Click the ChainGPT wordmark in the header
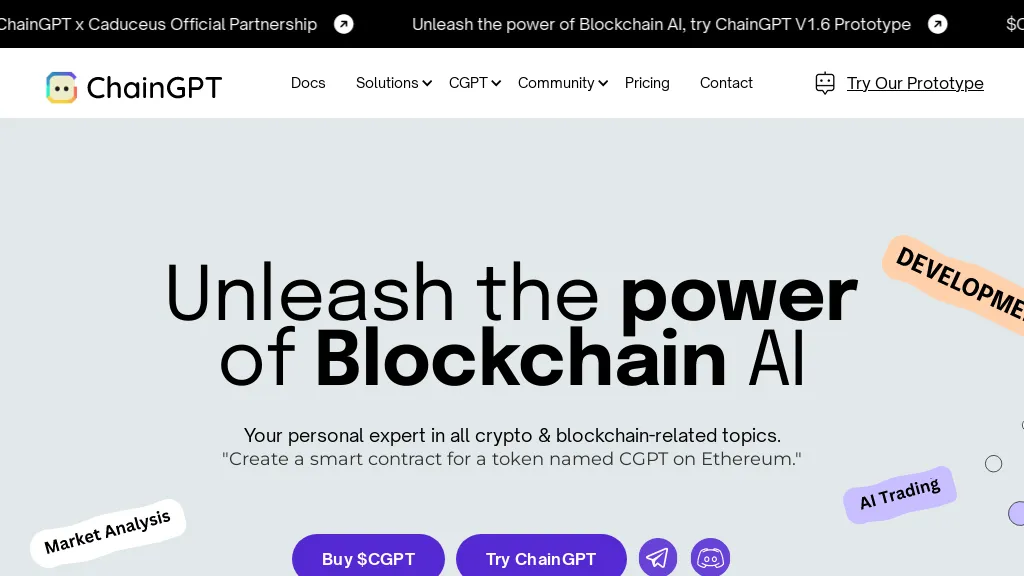The image size is (1024, 576). 155,87
